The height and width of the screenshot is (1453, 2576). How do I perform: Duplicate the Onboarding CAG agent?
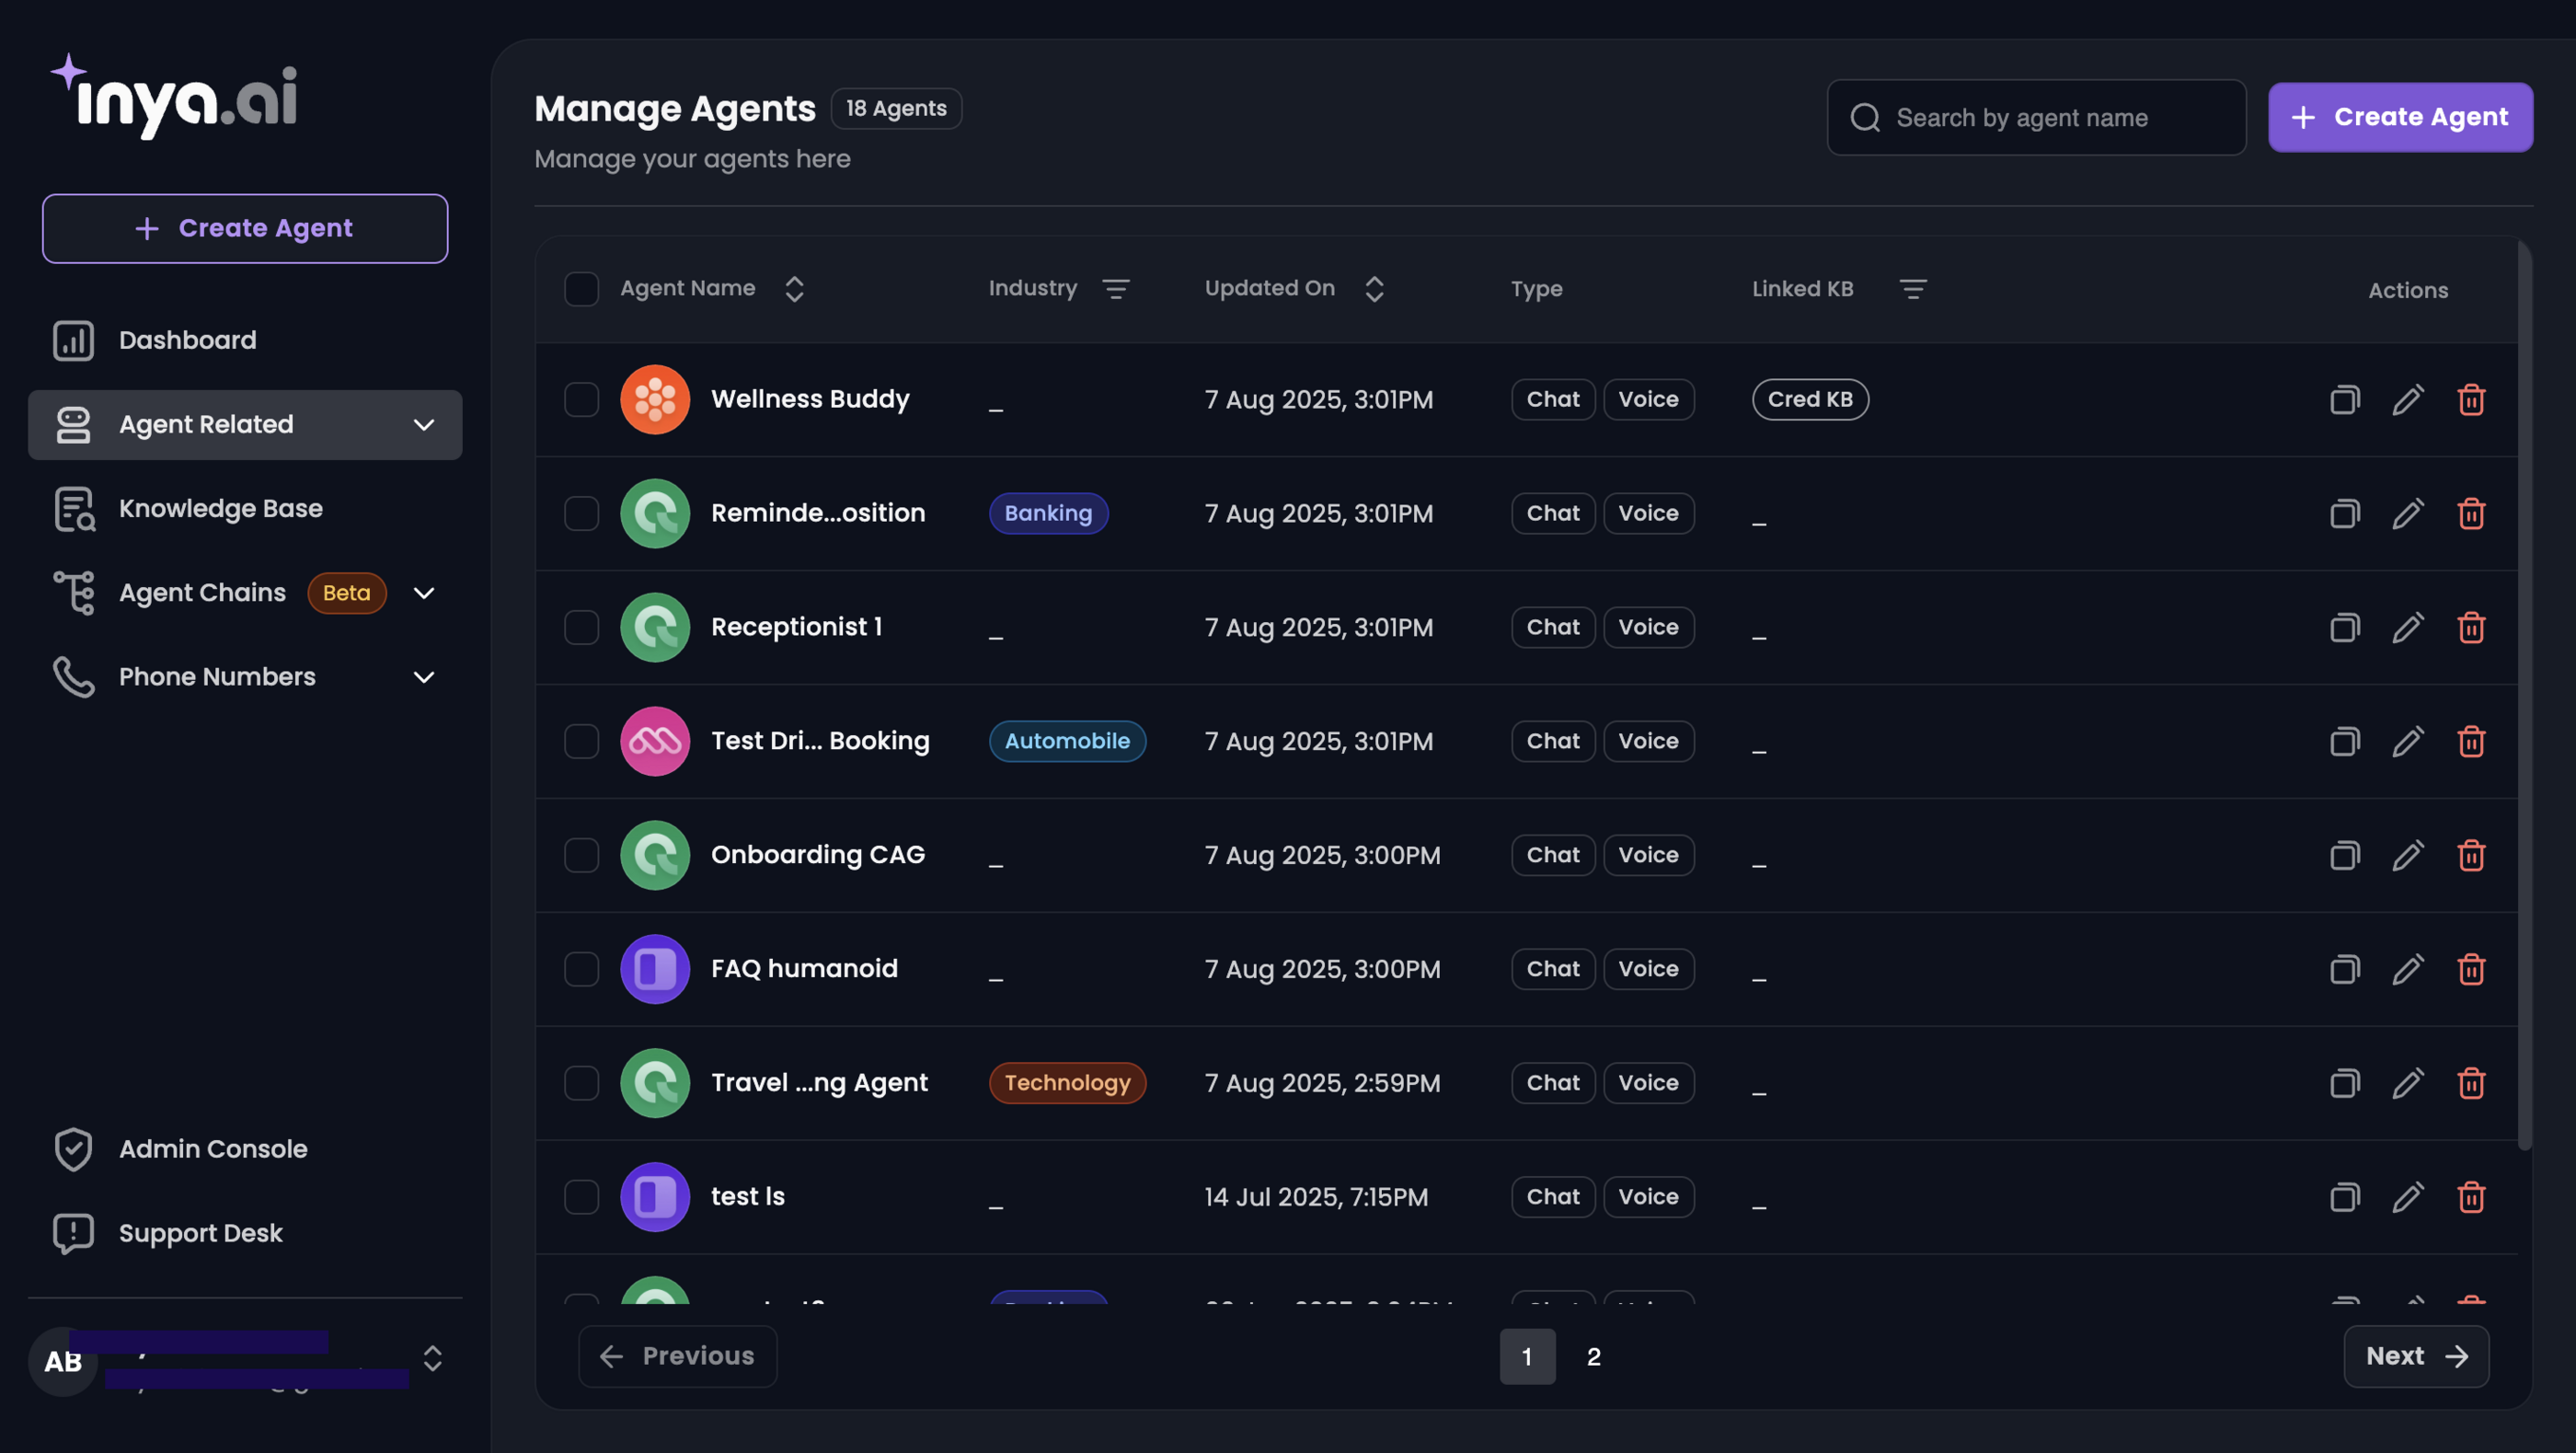pyautogui.click(x=2344, y=856)
